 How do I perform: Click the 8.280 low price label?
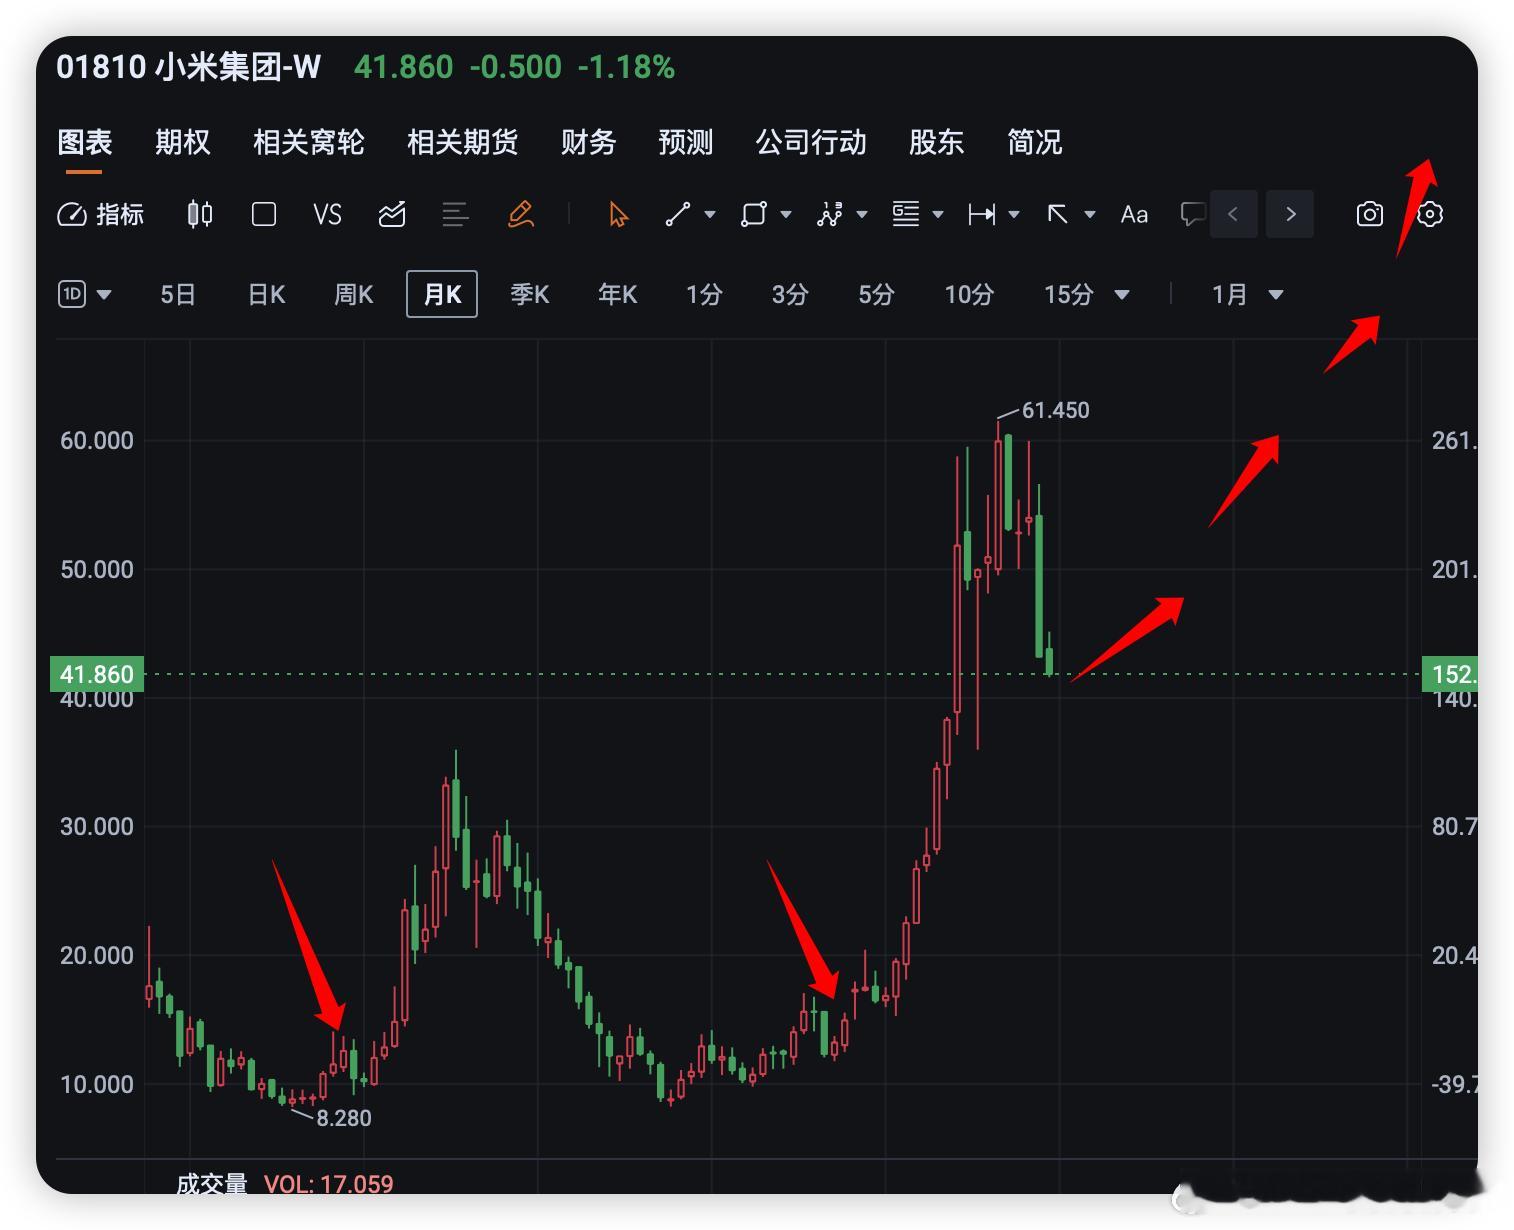click(344, 1118)
